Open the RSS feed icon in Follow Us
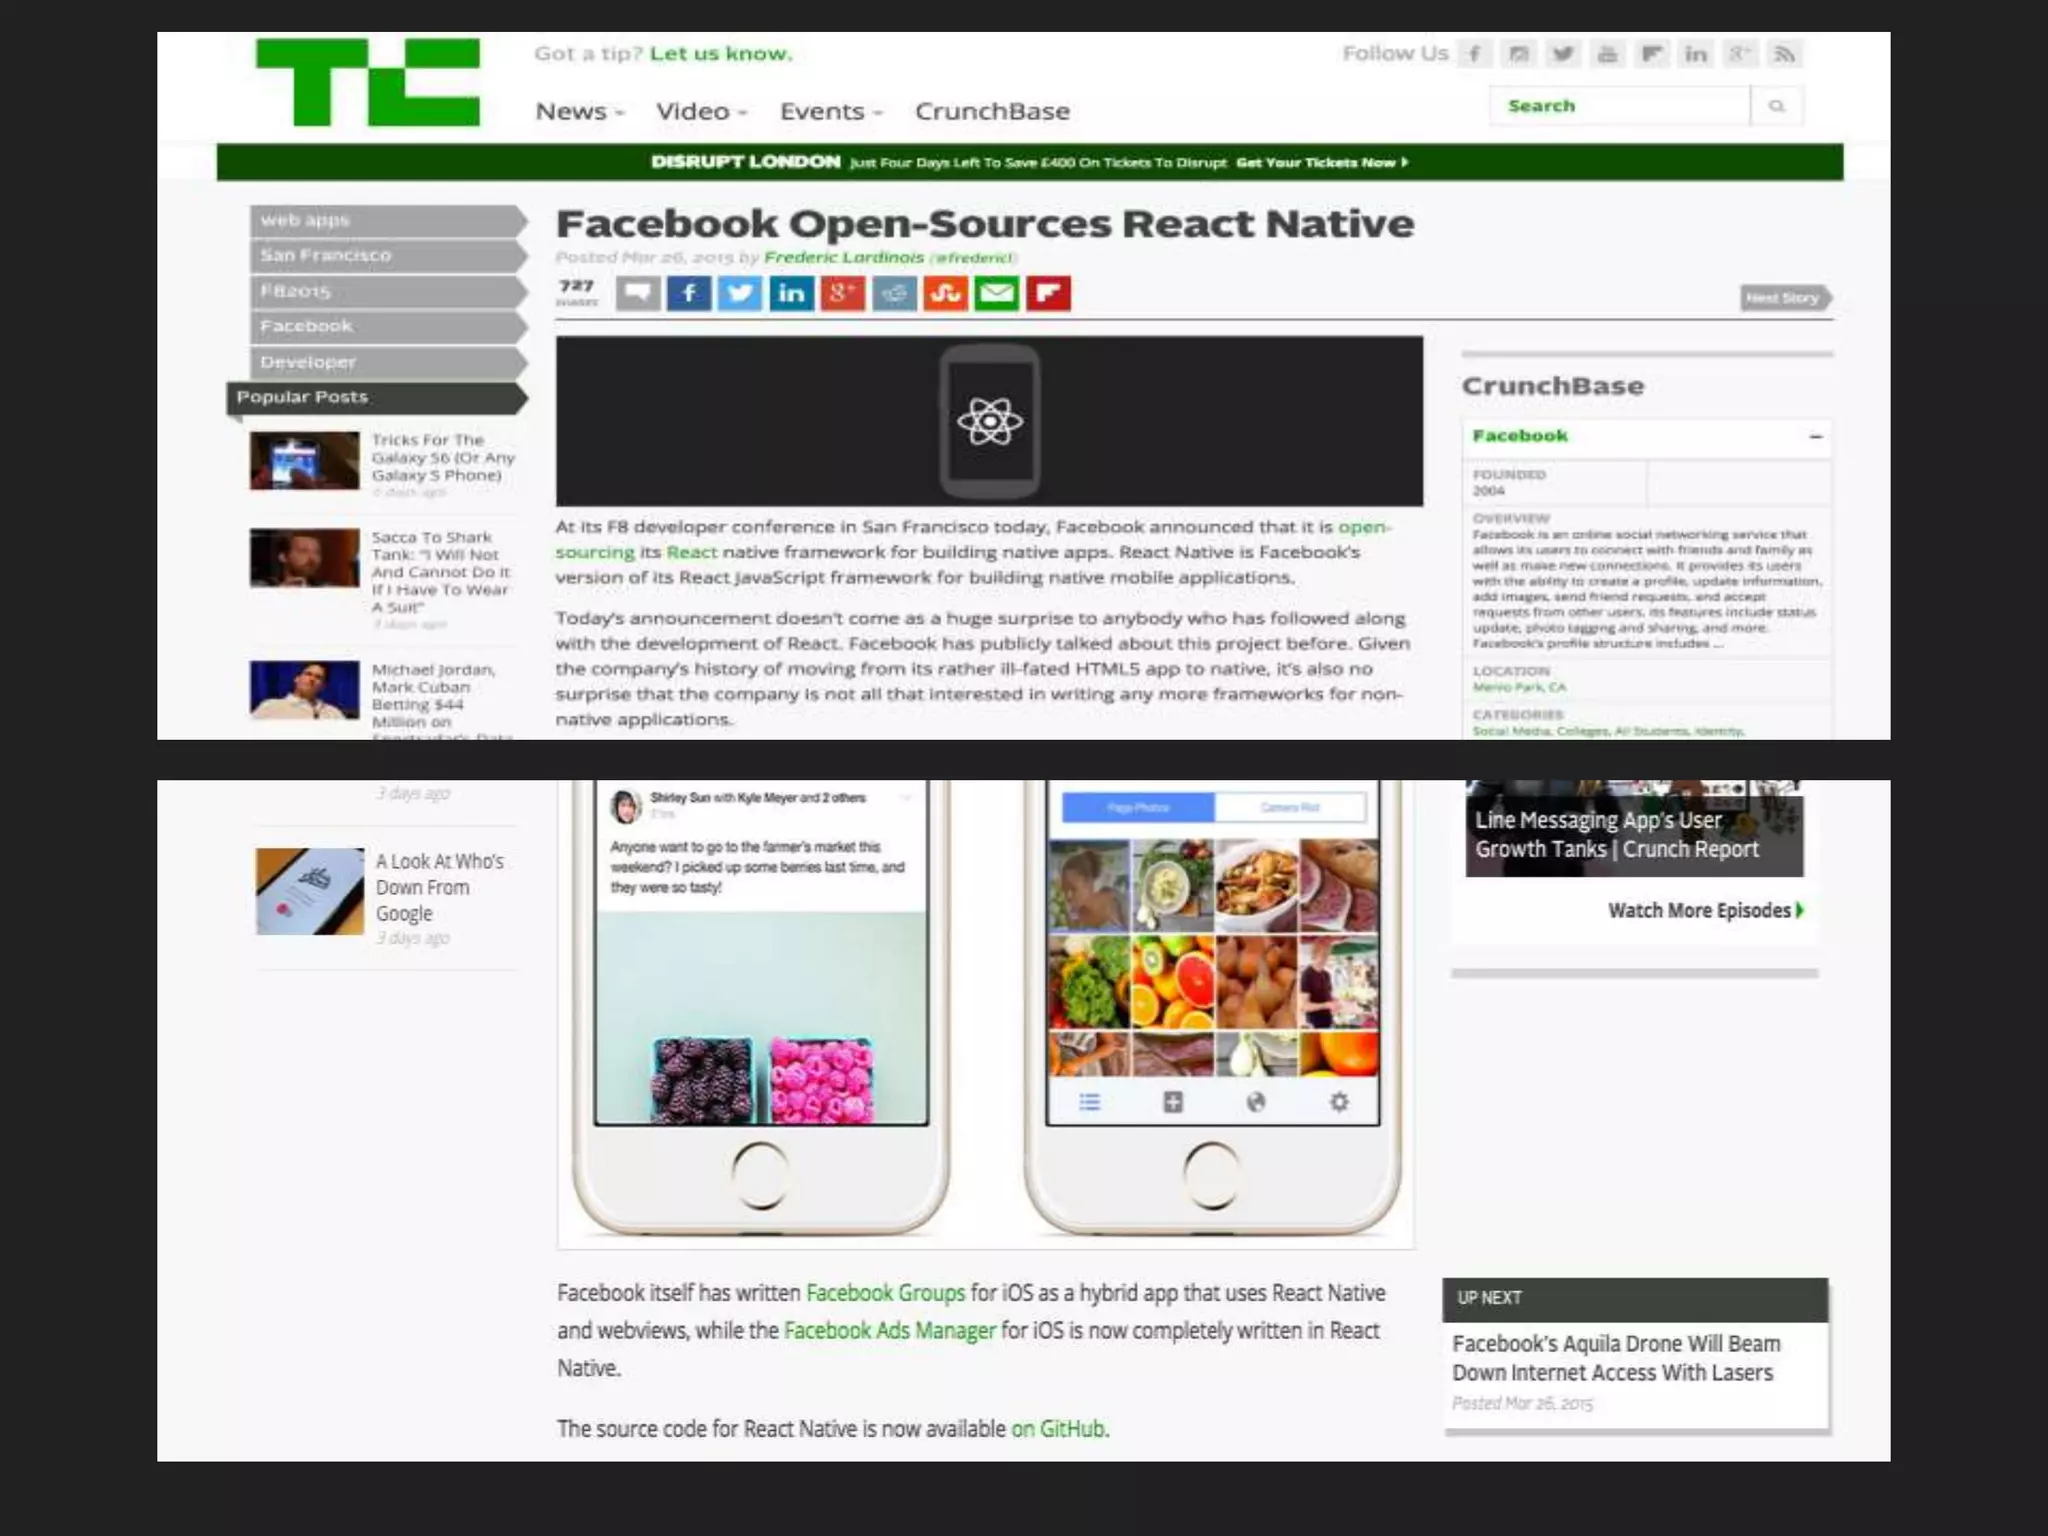The width and height of the screenshot is (2048, 1536). (1784, 54)
